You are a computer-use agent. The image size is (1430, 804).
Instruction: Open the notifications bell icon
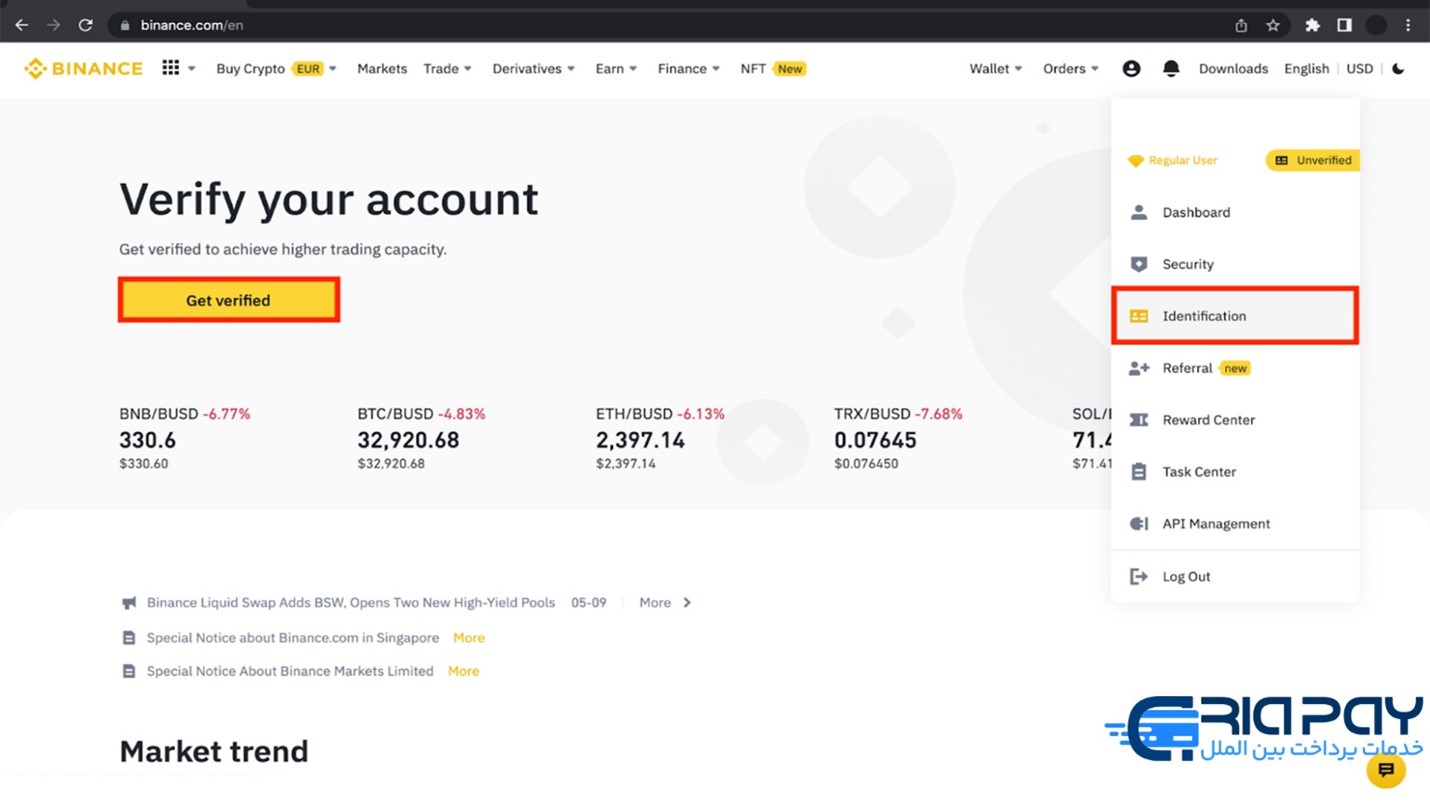[1171, 68]
